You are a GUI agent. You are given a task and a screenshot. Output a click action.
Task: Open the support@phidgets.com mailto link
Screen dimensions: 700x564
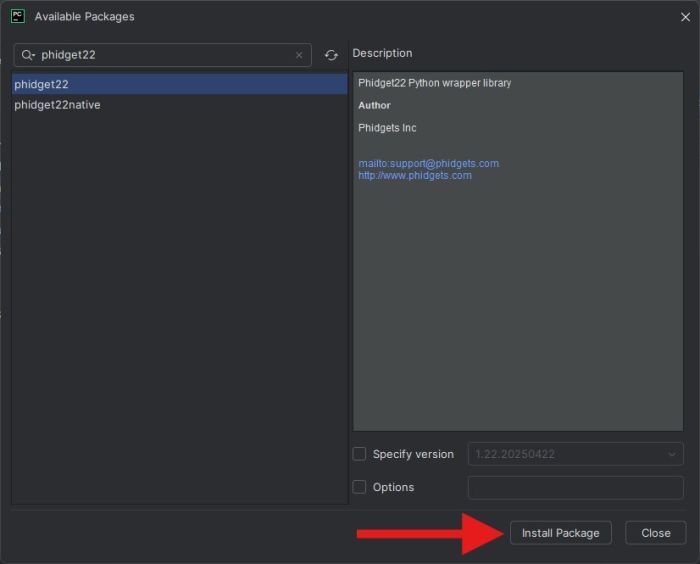point(428,163)
